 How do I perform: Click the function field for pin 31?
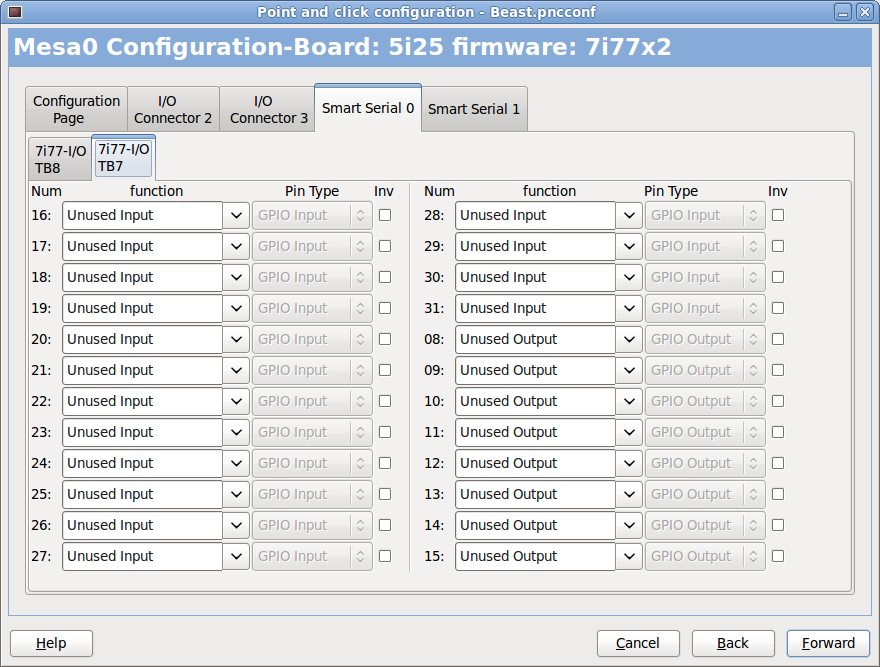535,308
